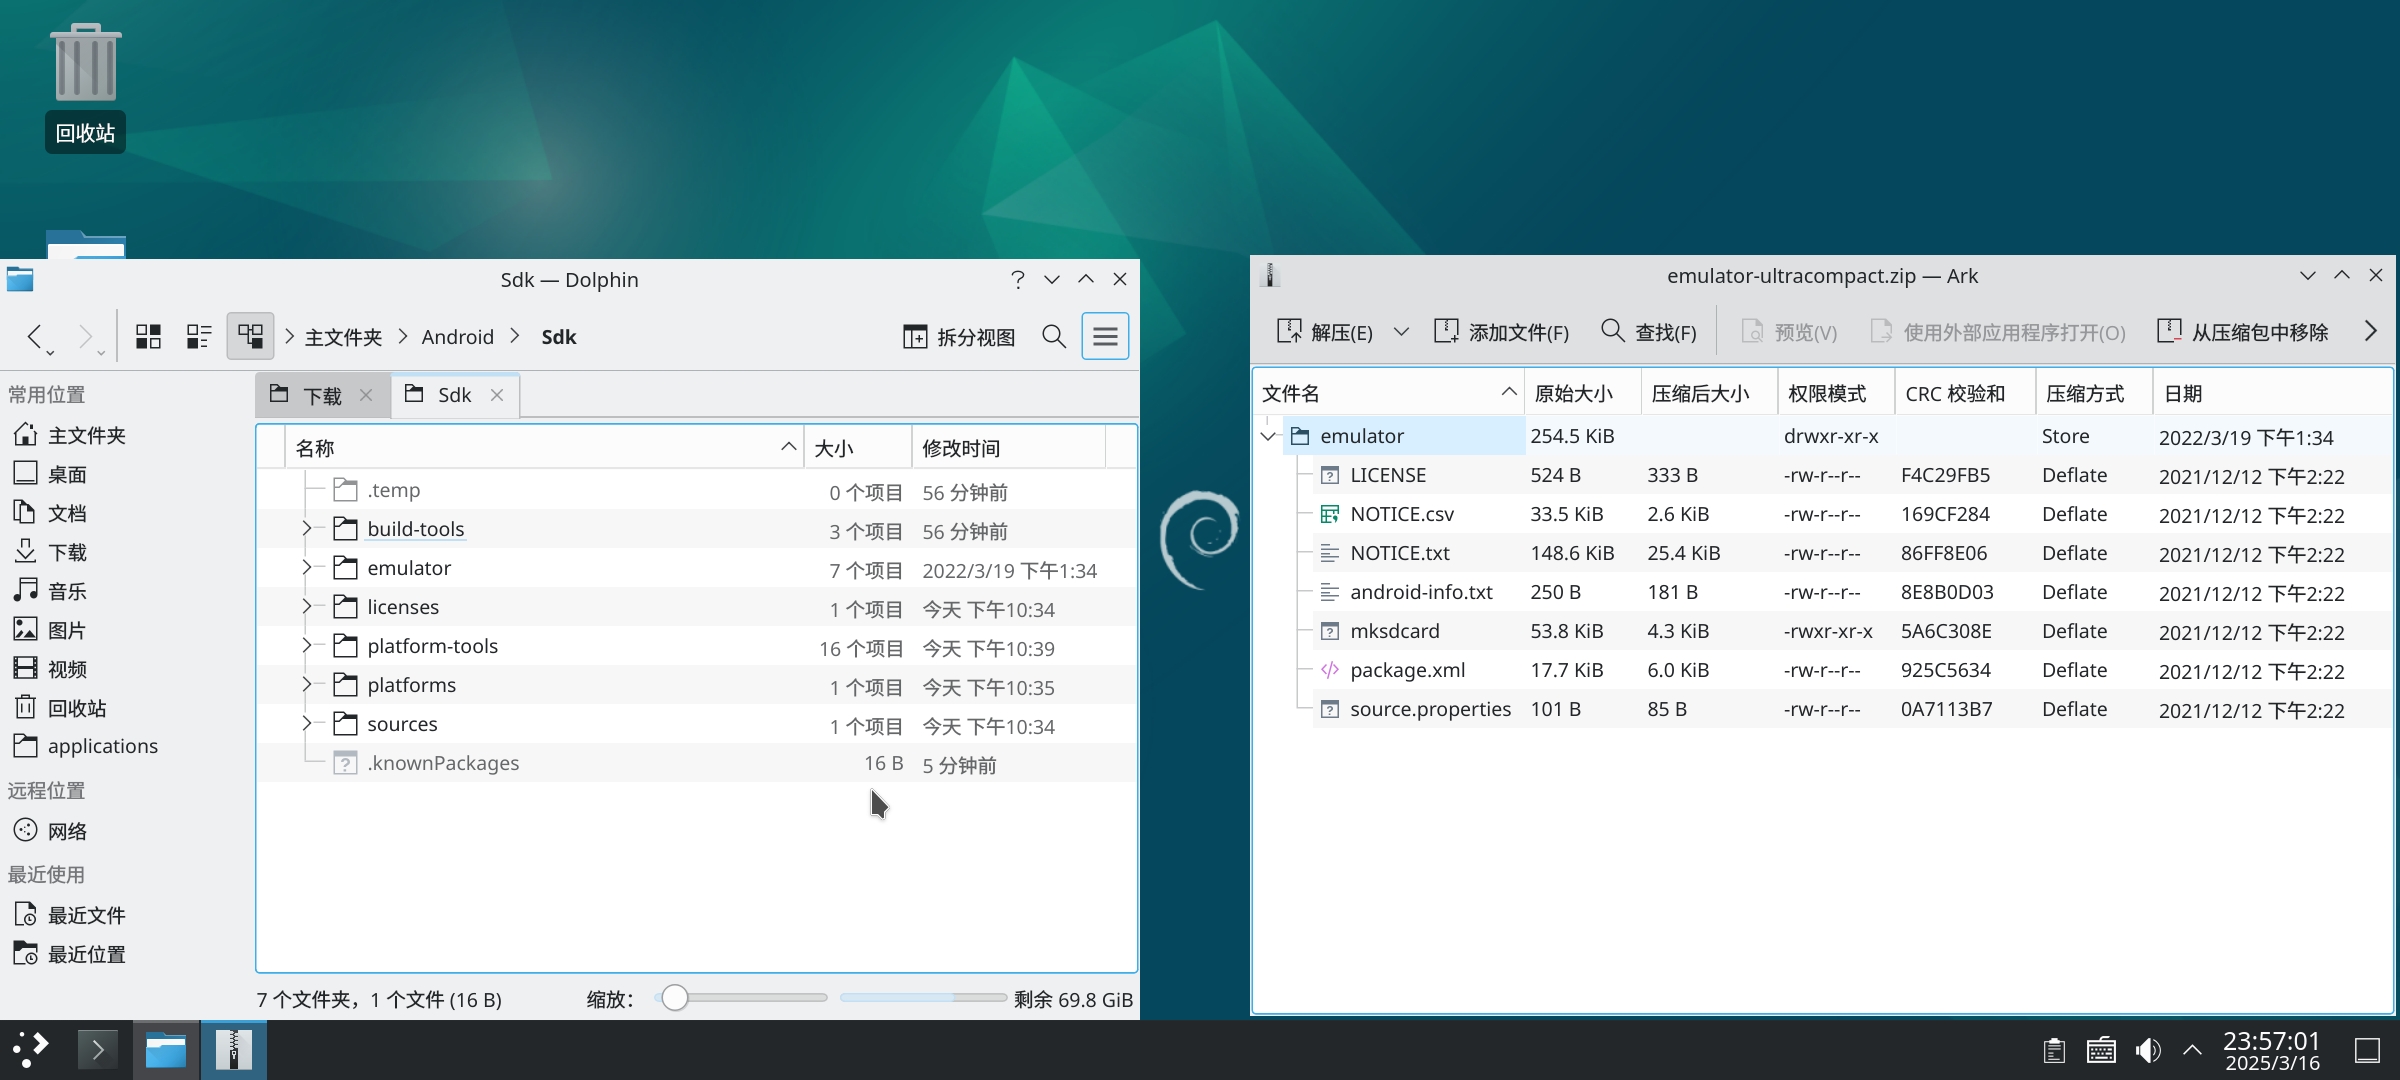Close the Sdk tab

click(x=497, y=395)
